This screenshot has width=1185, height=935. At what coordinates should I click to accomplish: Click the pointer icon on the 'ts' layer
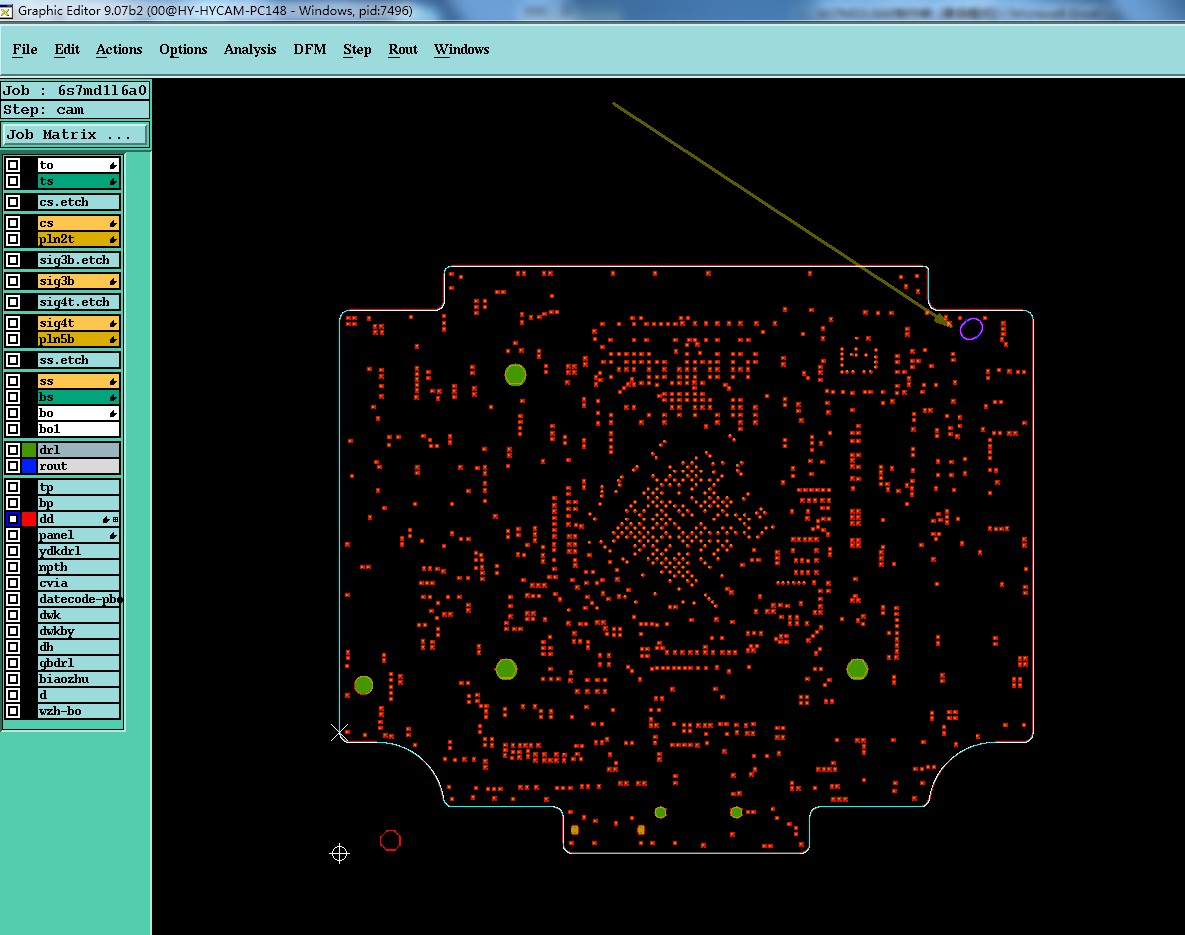tap(113, 181)
